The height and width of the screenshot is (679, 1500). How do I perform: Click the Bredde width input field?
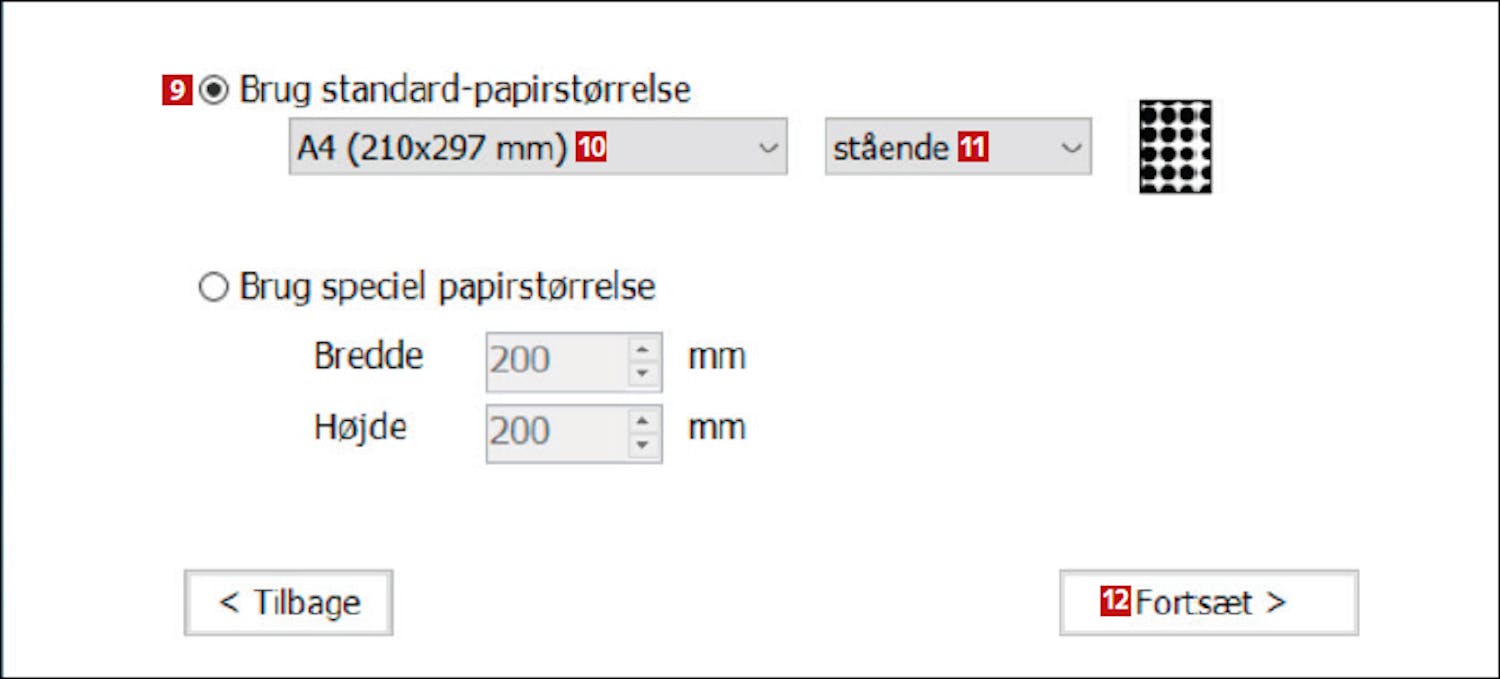pos(556,361)
